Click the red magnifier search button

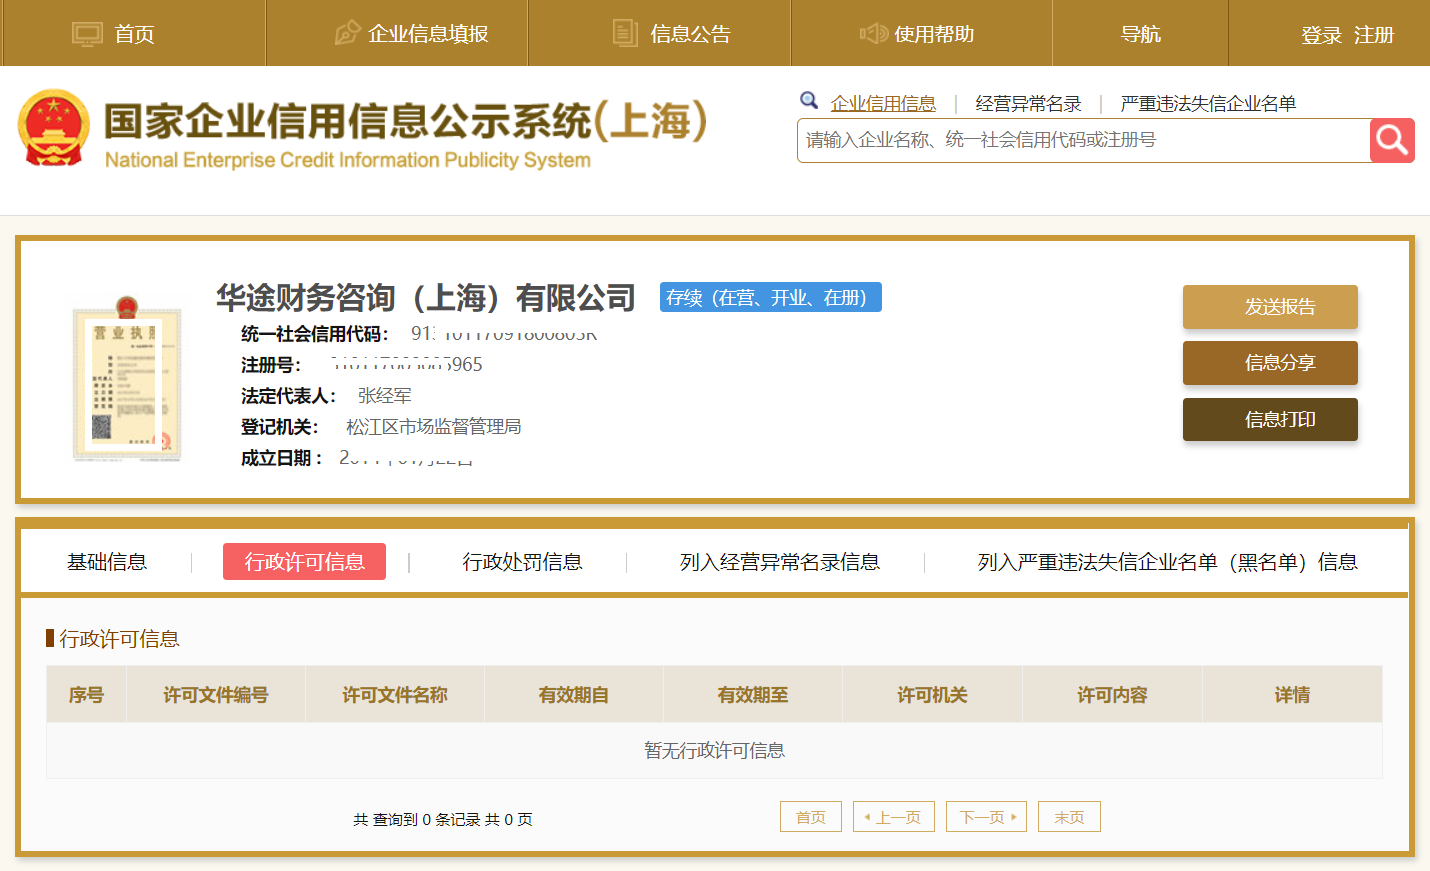tap(1392, 140)
